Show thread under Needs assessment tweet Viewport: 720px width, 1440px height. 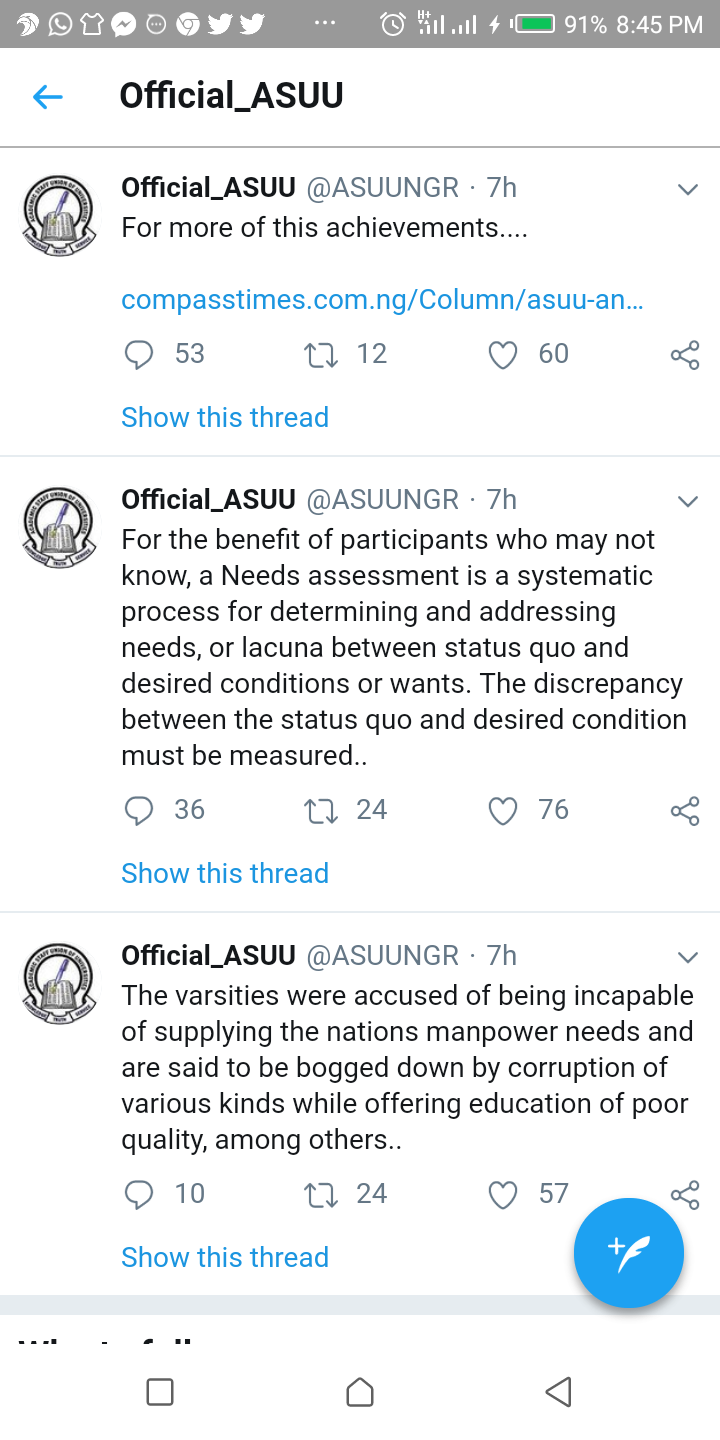pos(225,873)
